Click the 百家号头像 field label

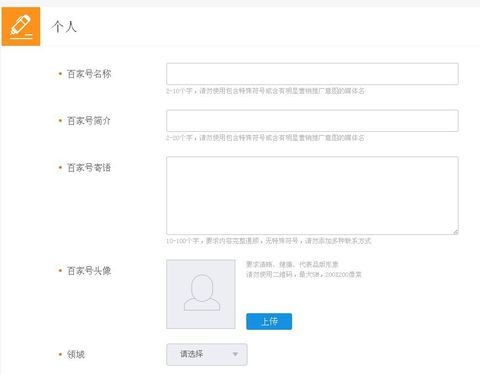coord(89,271)
